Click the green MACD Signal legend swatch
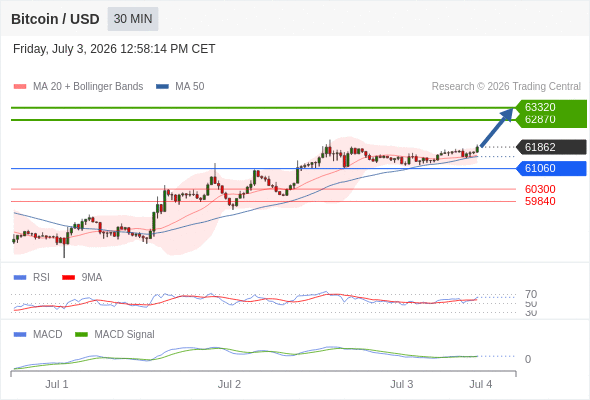 81,334
